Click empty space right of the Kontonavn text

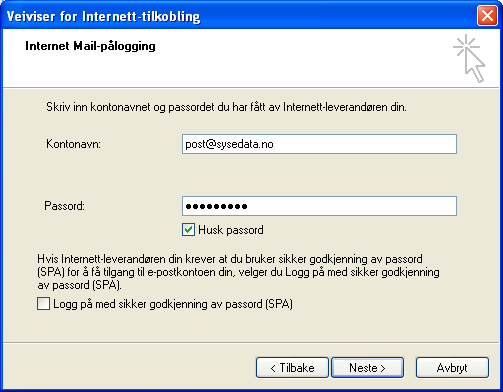click(x=365, y=144)
